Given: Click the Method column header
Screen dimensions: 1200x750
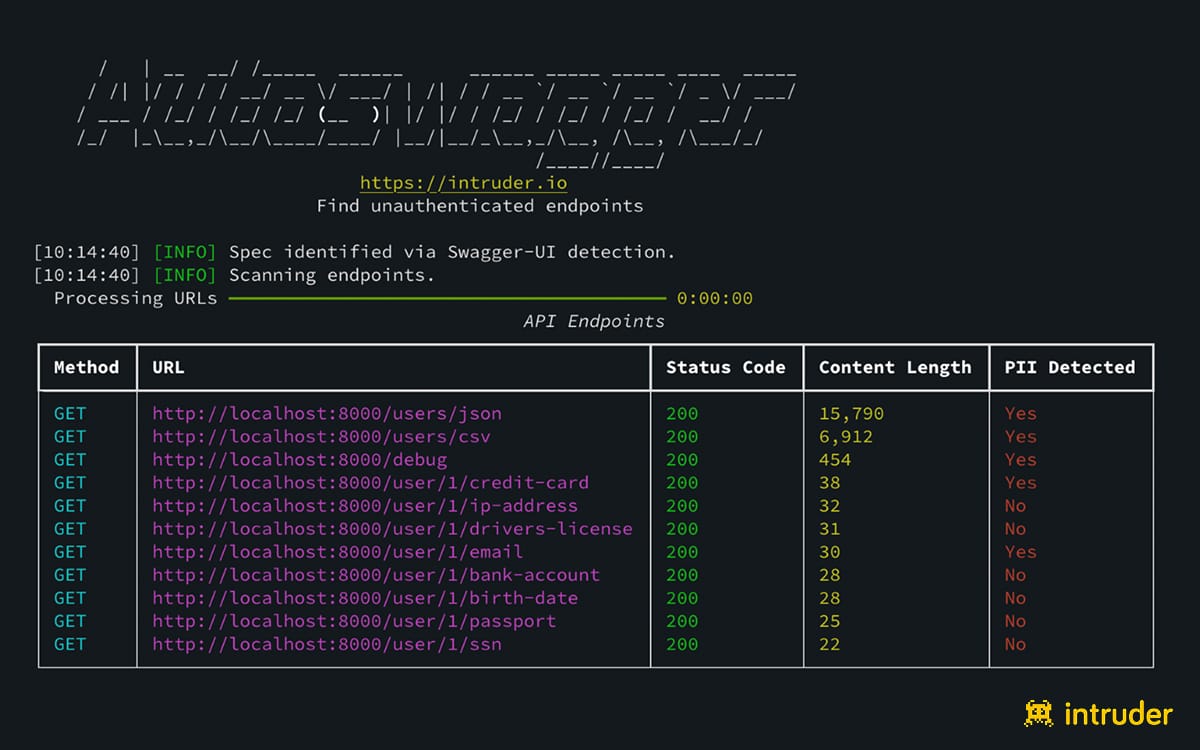Looking at the screenshot, I should (x=87, y=367).
